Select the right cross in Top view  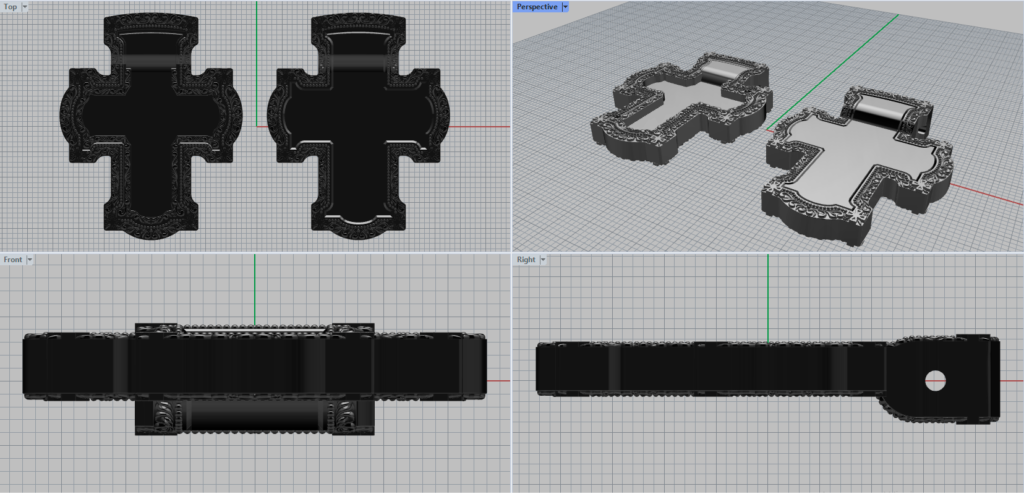[357, 130]
